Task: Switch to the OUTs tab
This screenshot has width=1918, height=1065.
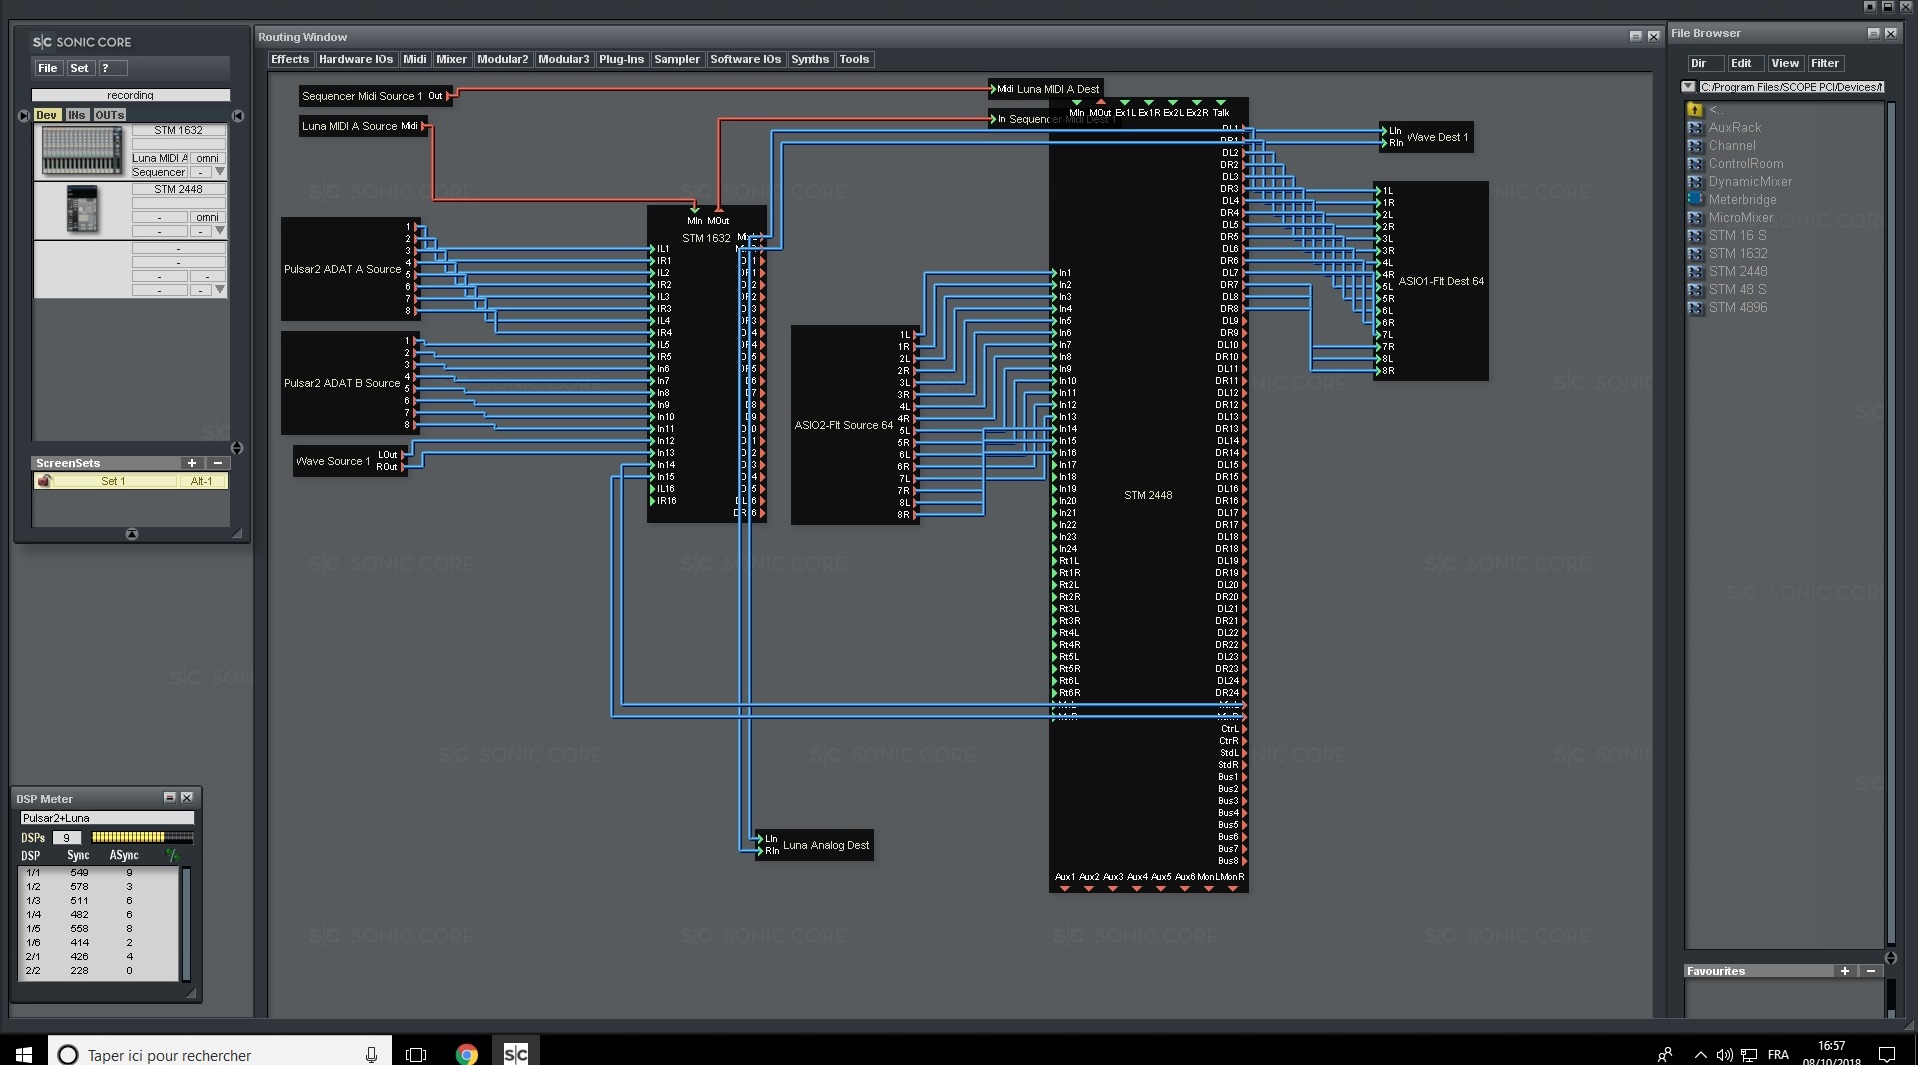Action: (109, 115)
